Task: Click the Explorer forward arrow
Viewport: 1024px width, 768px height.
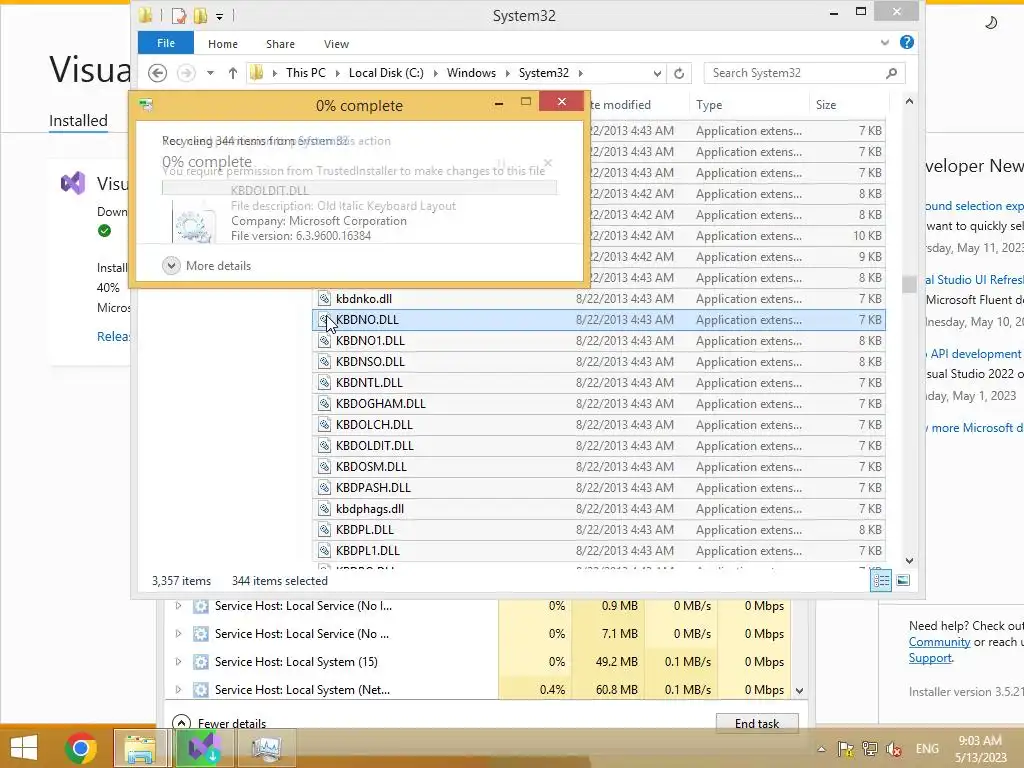Action: coord(186,73)
